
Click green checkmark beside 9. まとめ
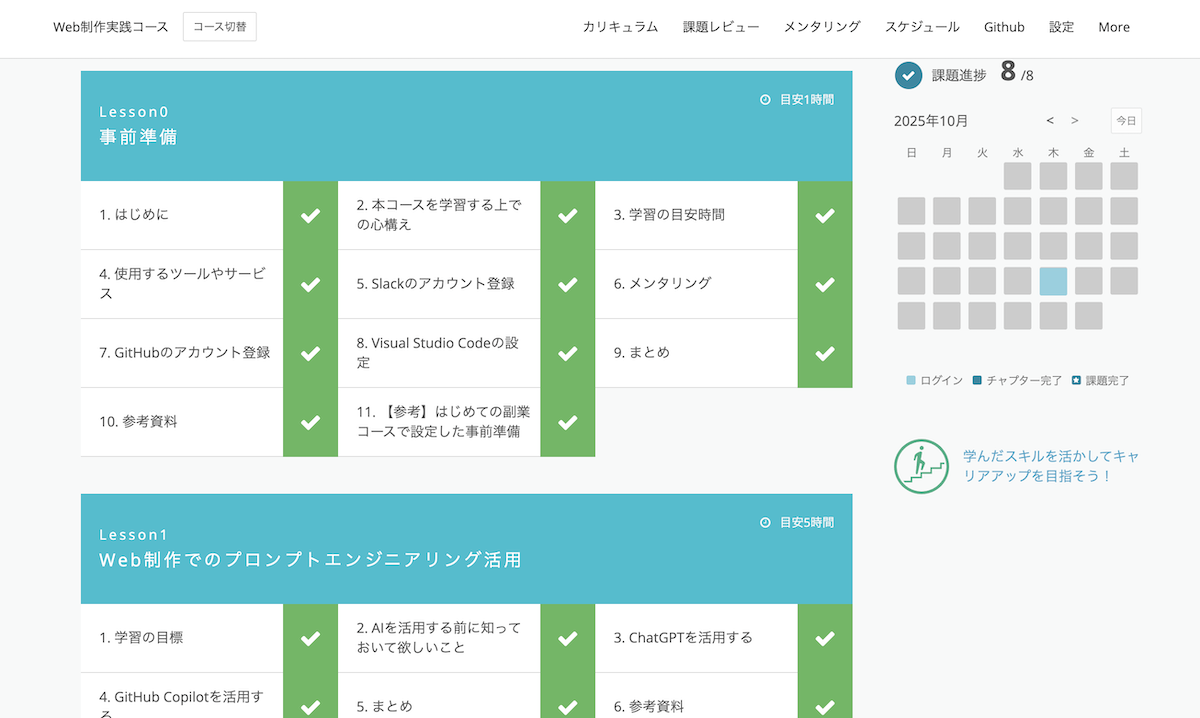pyautogui.click(x=825, y=353)
